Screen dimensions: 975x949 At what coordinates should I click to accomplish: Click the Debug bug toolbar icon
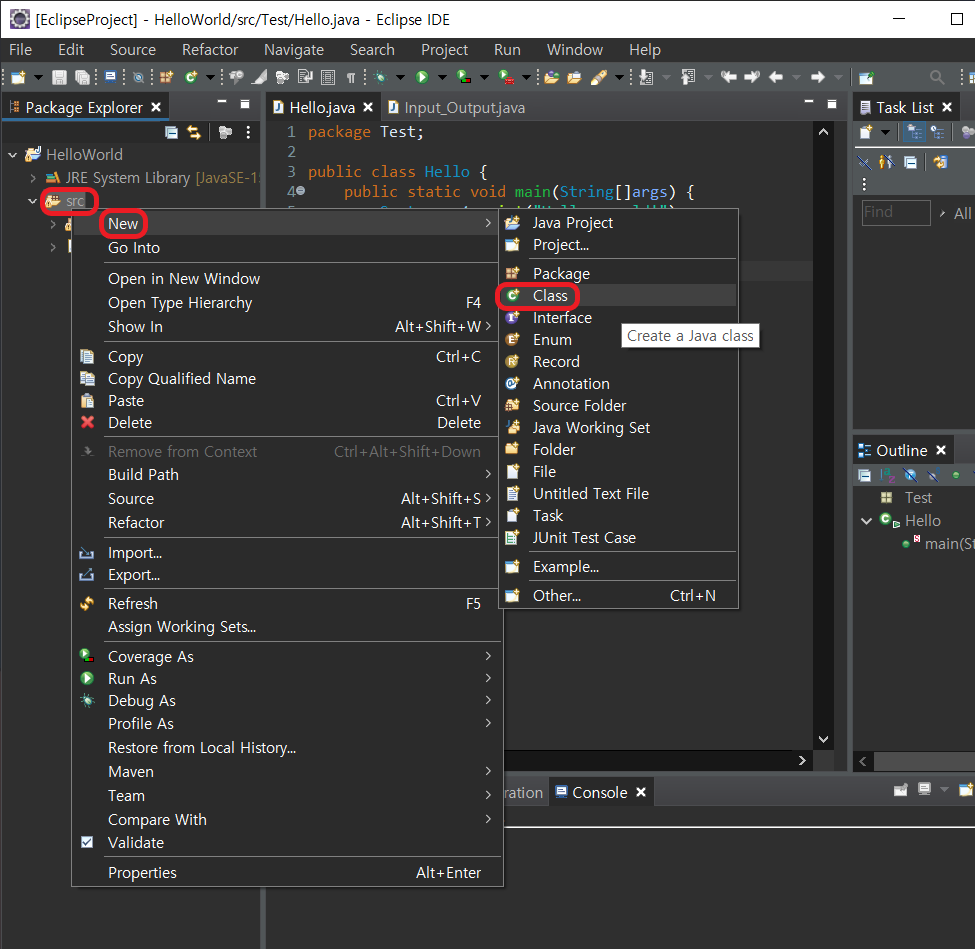click(381, 77)
